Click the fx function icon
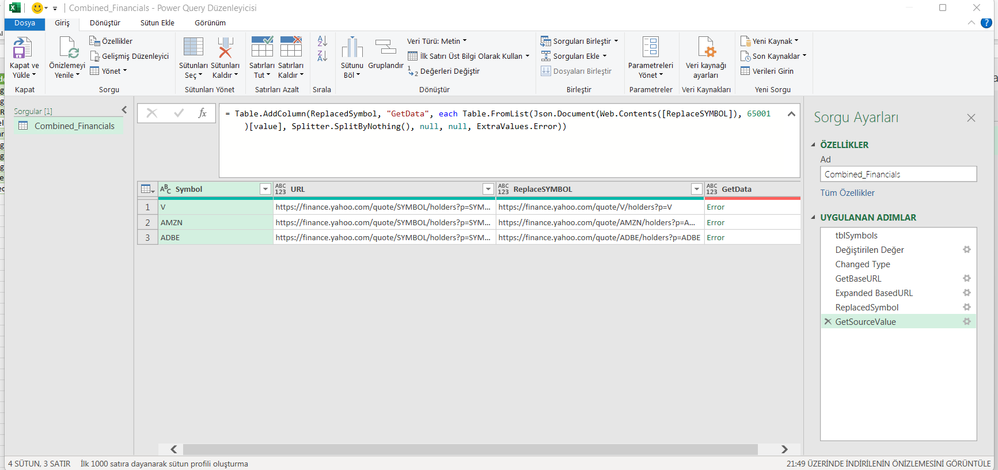This screenshot has width=998, height=470. click(202, 113)
